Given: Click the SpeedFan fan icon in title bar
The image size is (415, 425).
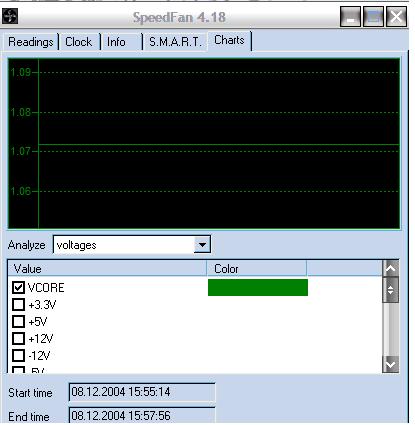Looking at the screenshot, I should click(10, 16).
